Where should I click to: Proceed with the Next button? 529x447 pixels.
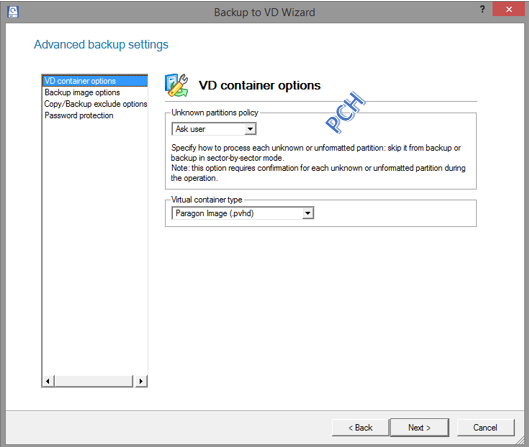[x=419, y=428]
